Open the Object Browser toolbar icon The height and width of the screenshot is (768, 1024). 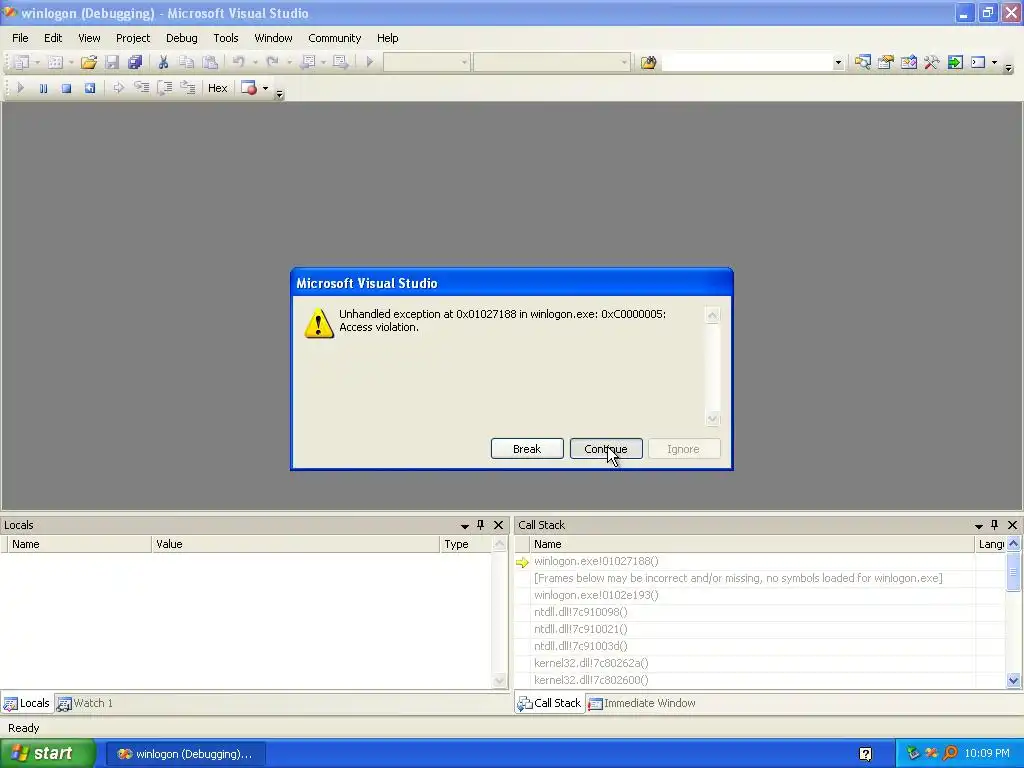[x=908, y=63]
